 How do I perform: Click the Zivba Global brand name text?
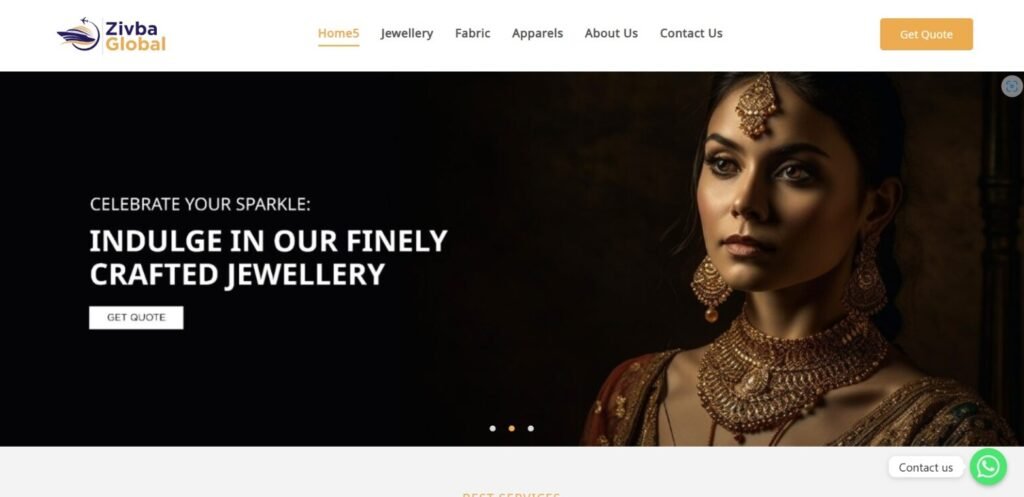(135, 36)
